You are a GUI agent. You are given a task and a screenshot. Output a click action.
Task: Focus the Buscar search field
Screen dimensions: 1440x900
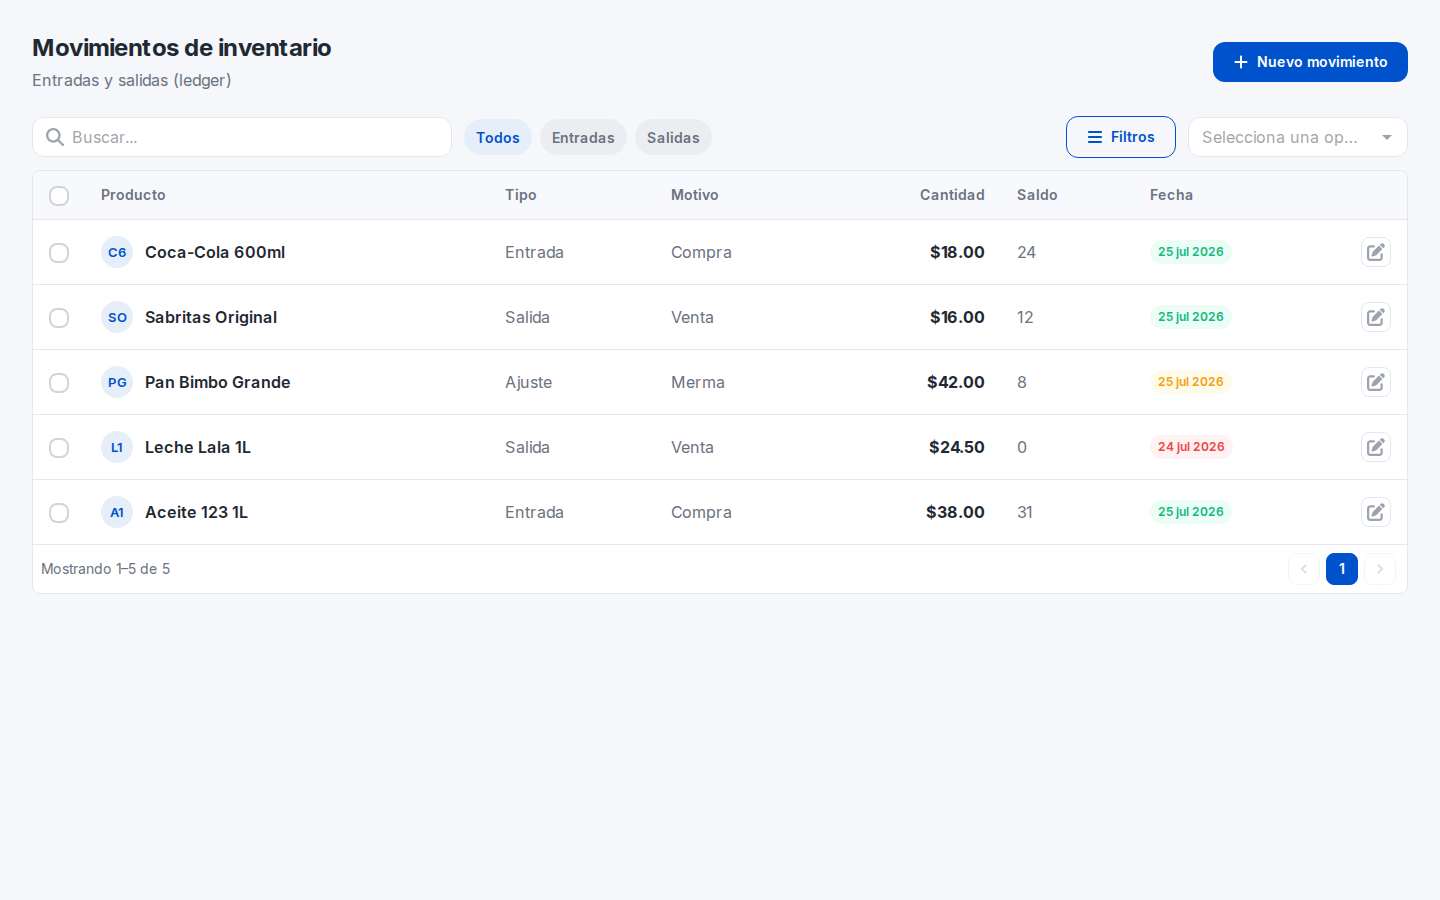coord(242,137)
